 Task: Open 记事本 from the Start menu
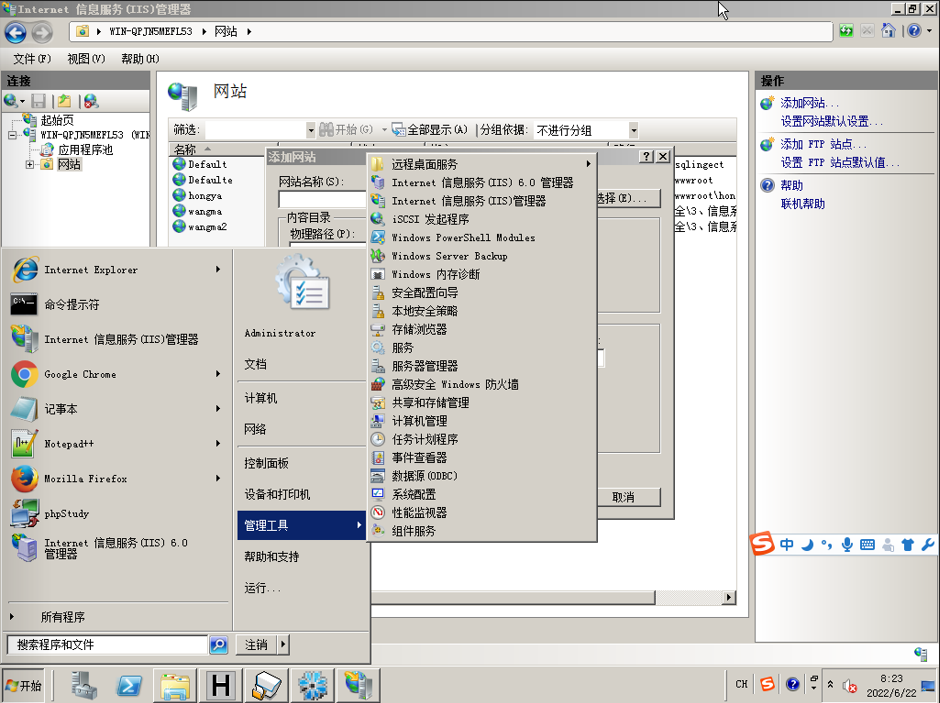116,409
